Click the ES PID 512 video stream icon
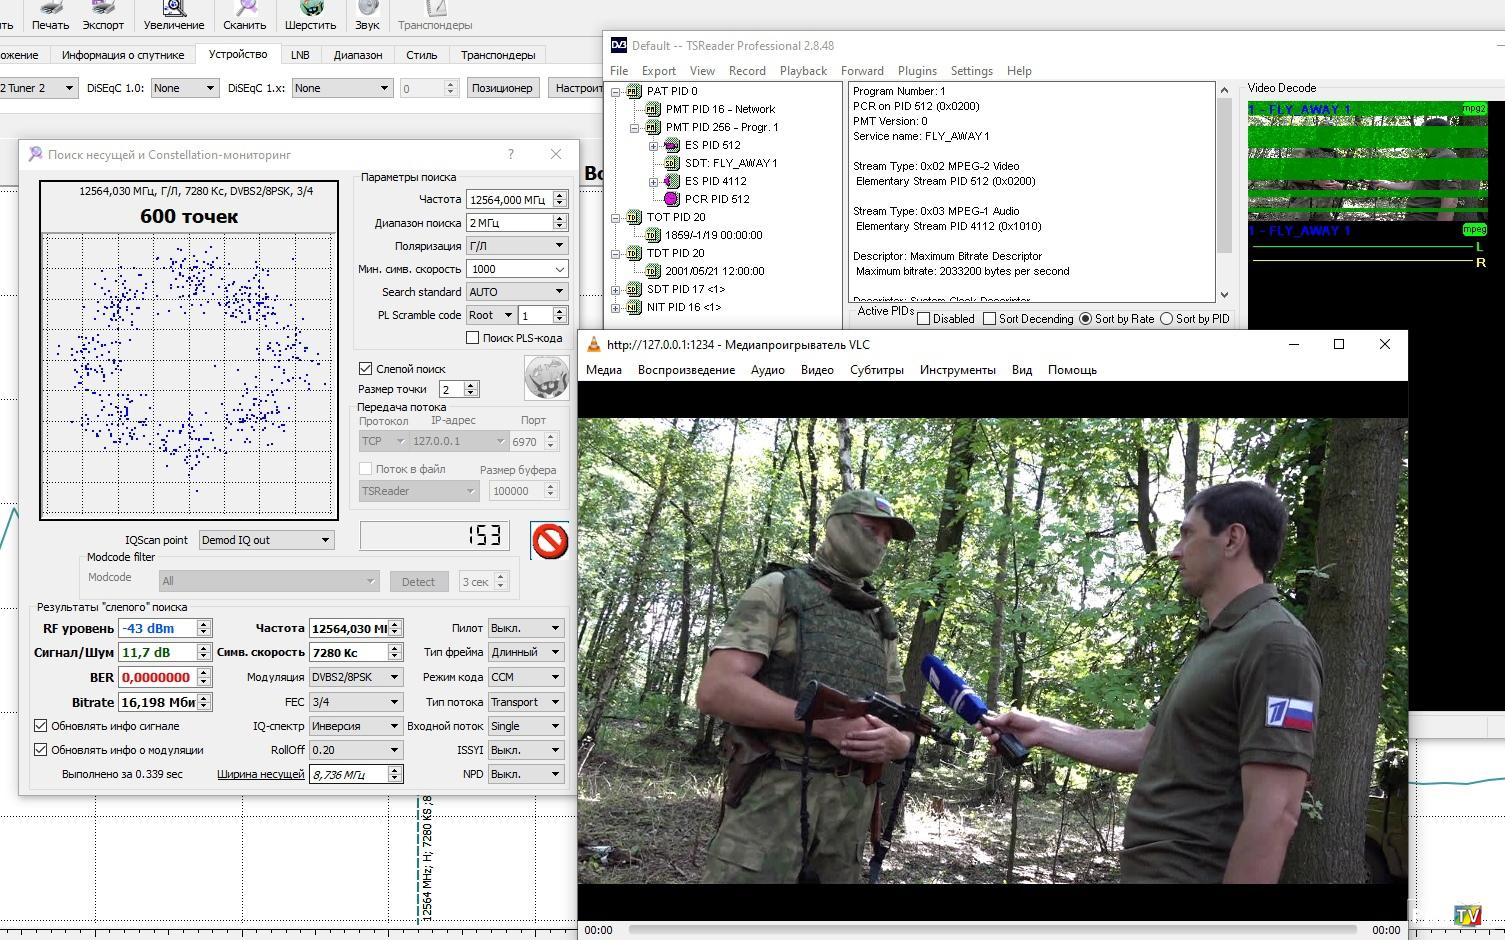 click(672, 145)
